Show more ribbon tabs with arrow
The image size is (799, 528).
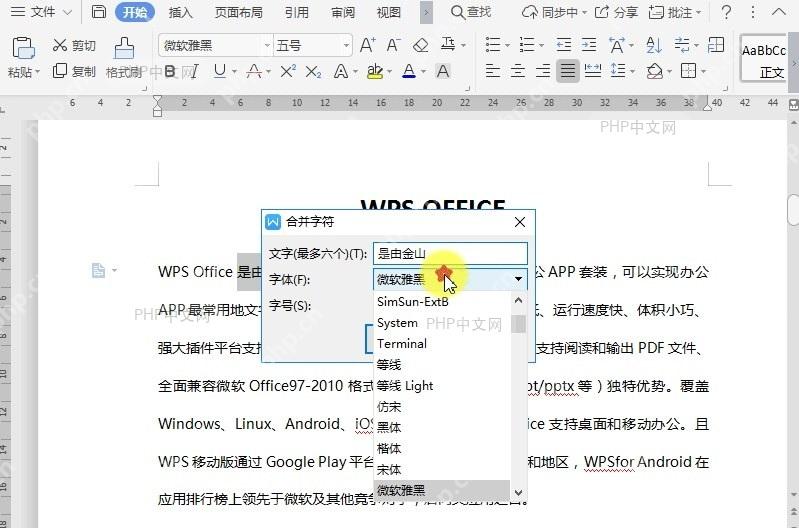tap(427, 12)
